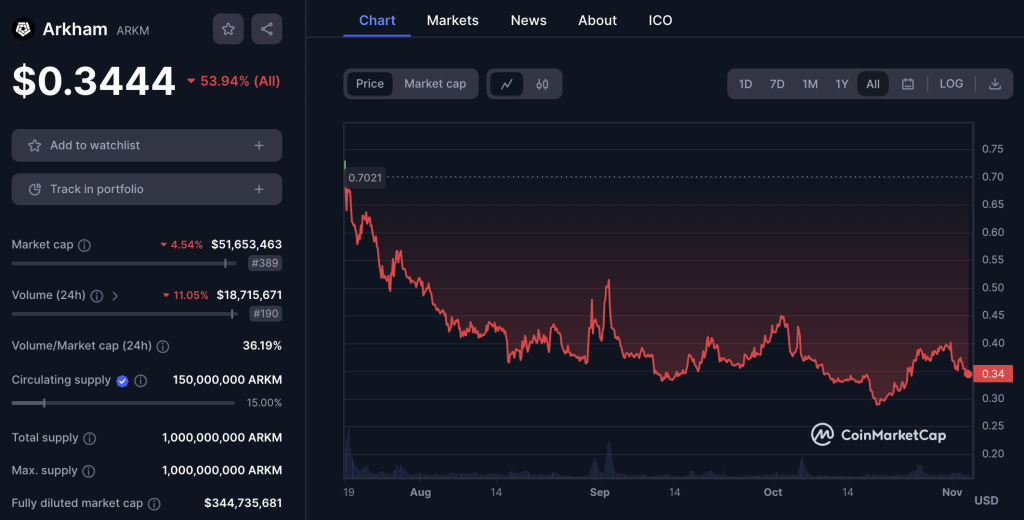The image size is (1024, 520).
Task: Click the 0.7021 opening price label
Action: pos(365,178)
